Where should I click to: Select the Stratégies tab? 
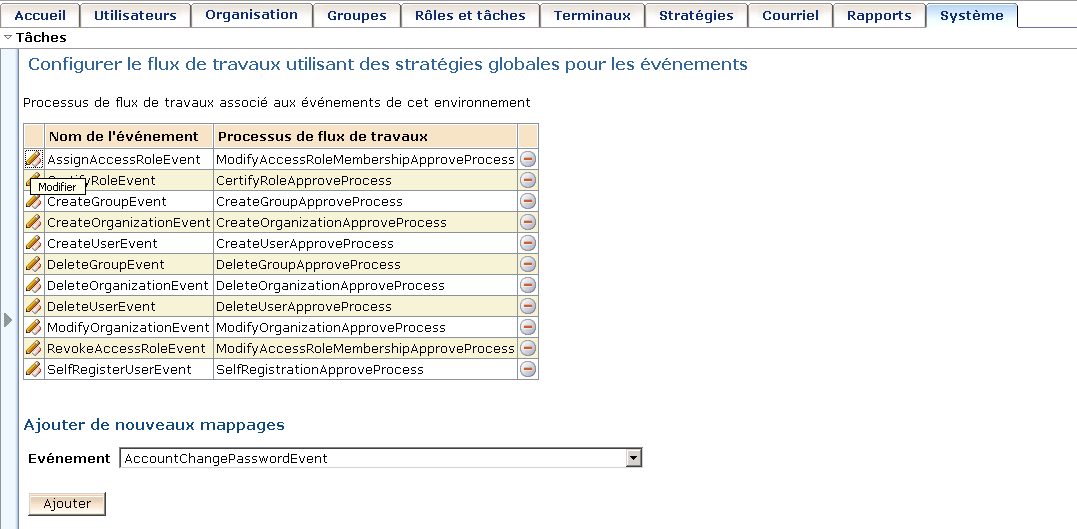(x=696, y=15)
